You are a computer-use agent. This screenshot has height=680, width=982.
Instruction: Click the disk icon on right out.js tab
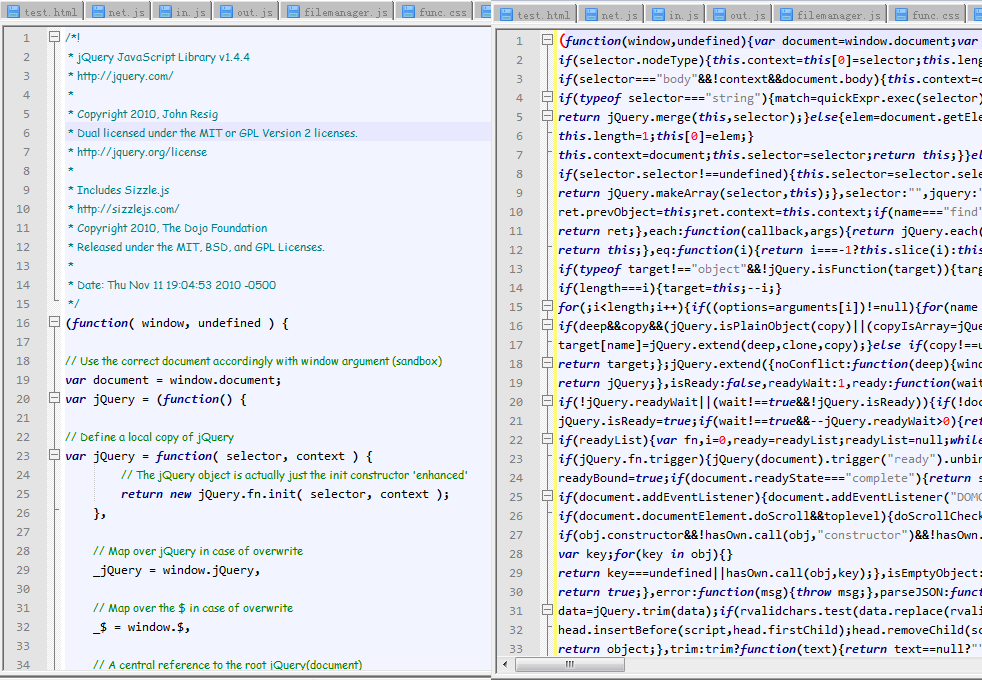[x=718, y=15]
